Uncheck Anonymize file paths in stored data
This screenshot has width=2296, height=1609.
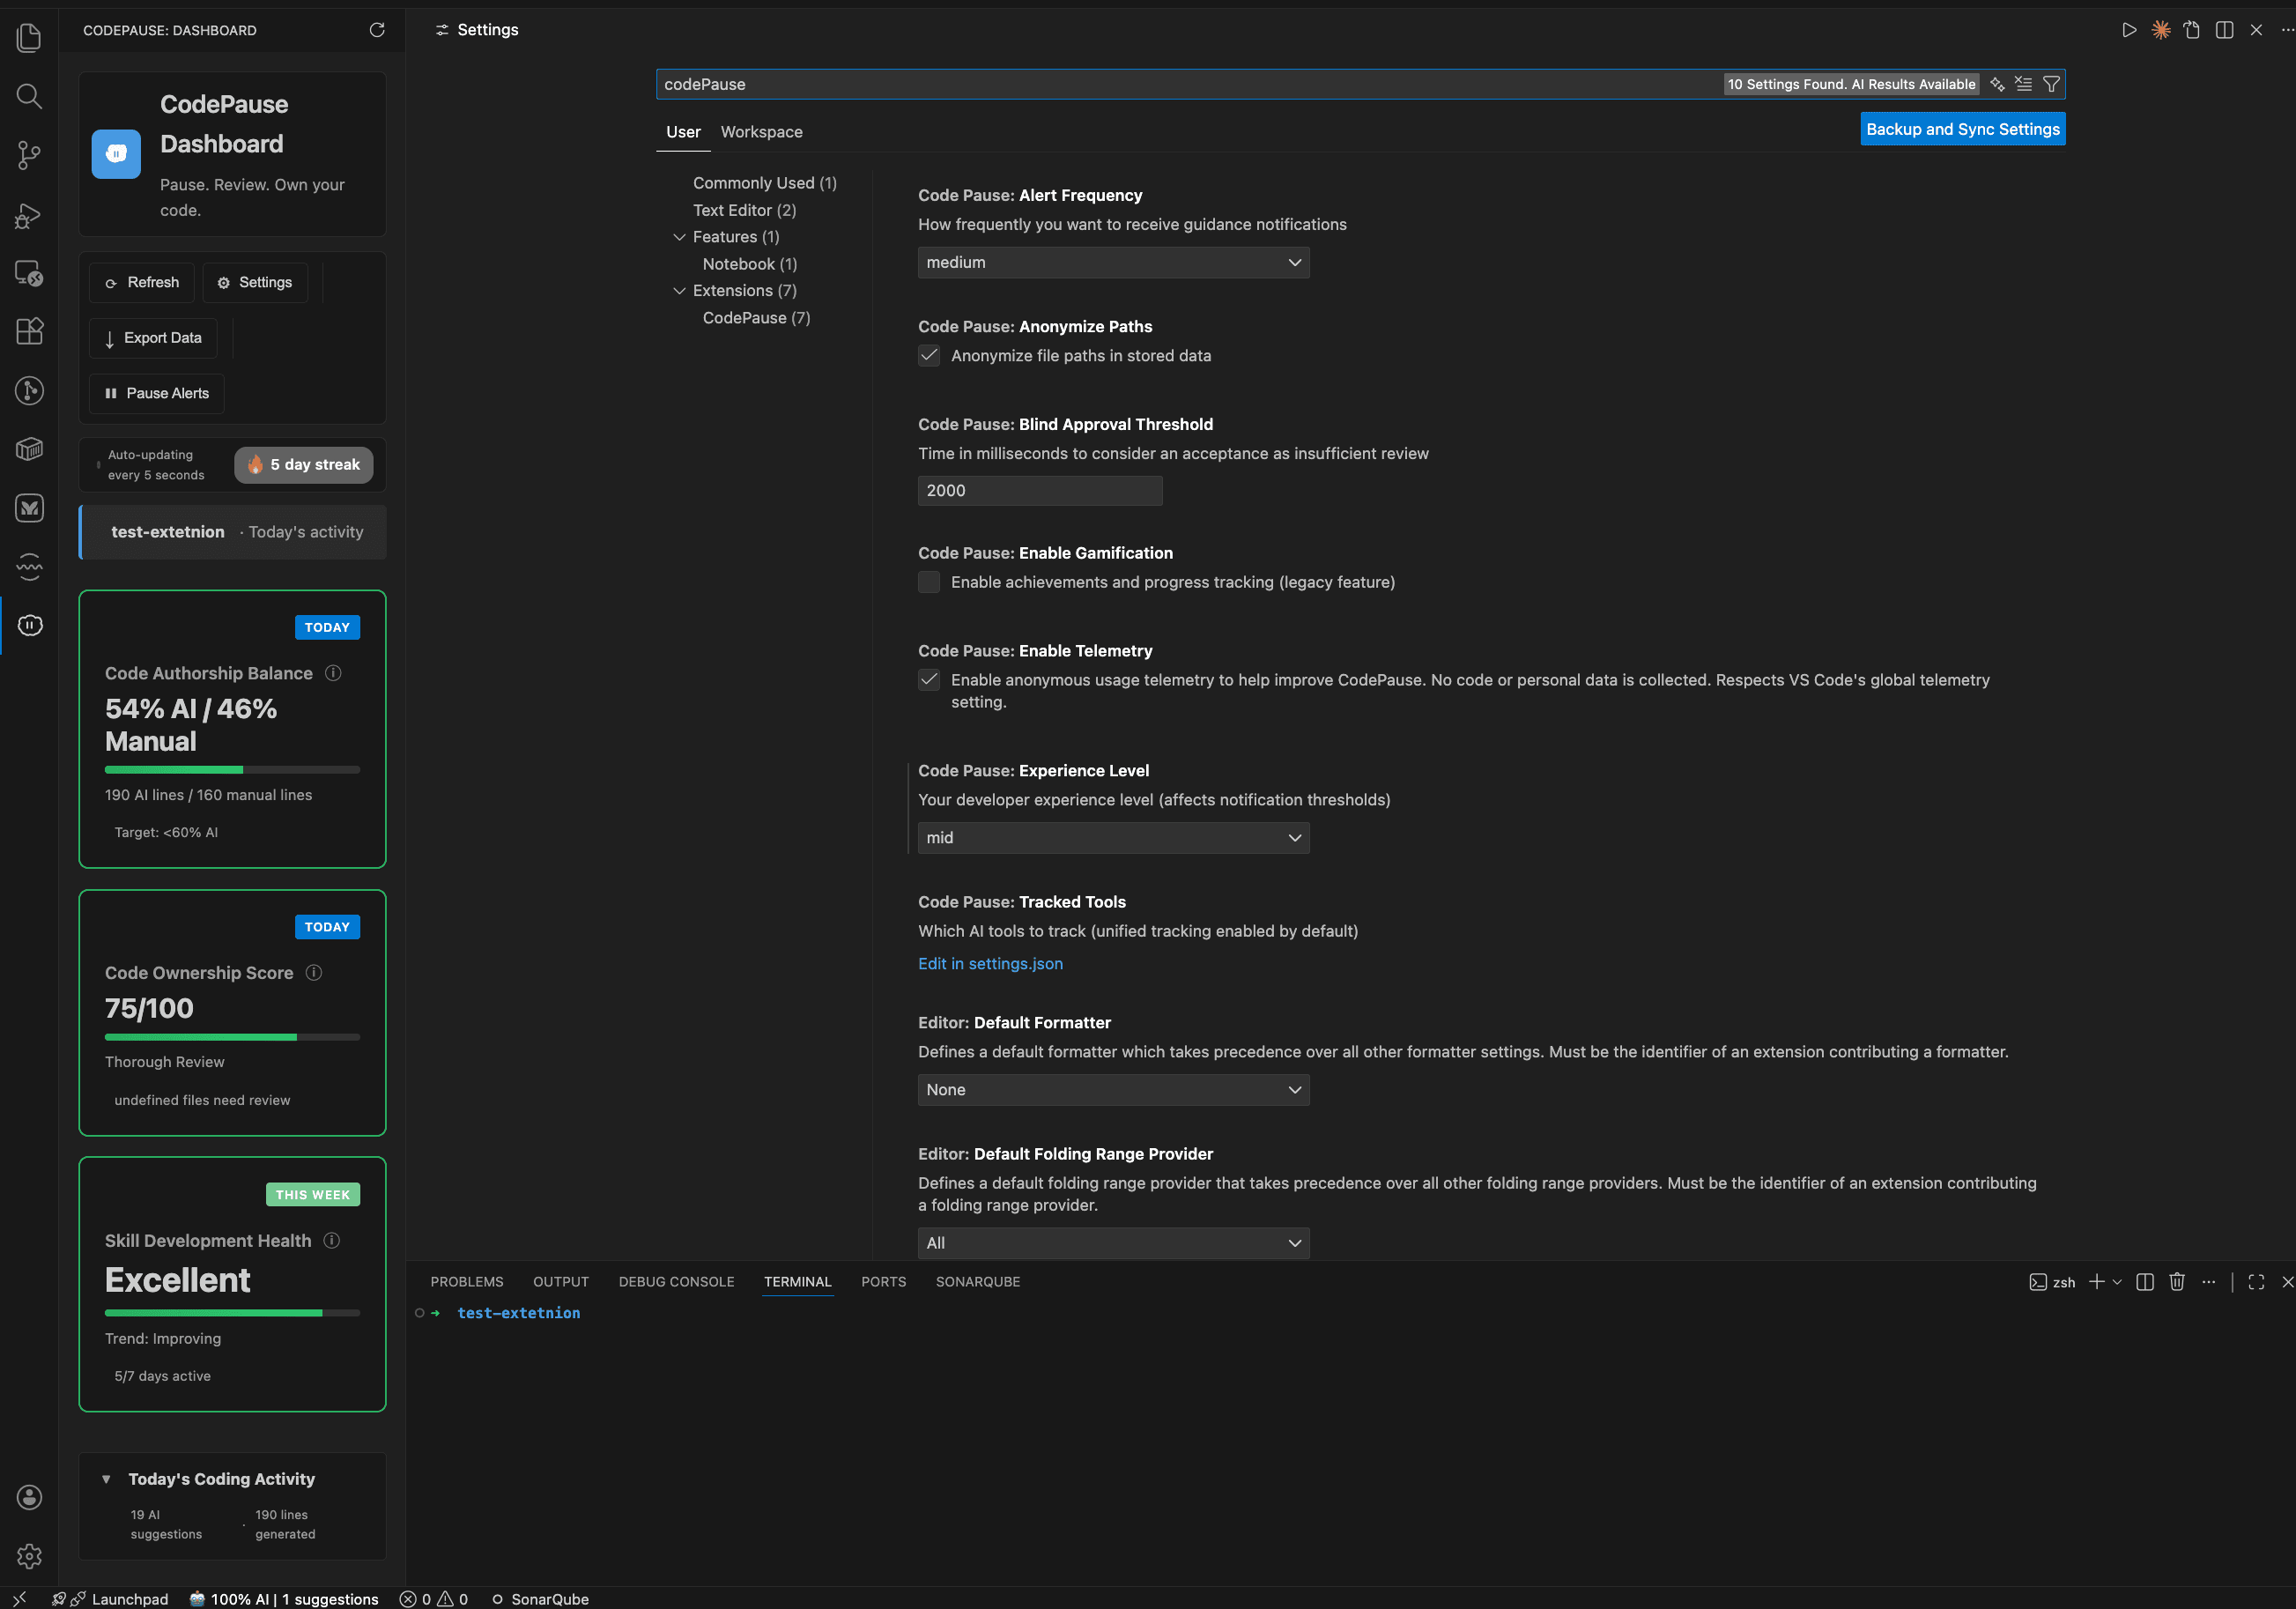click(x=929, y=356)
